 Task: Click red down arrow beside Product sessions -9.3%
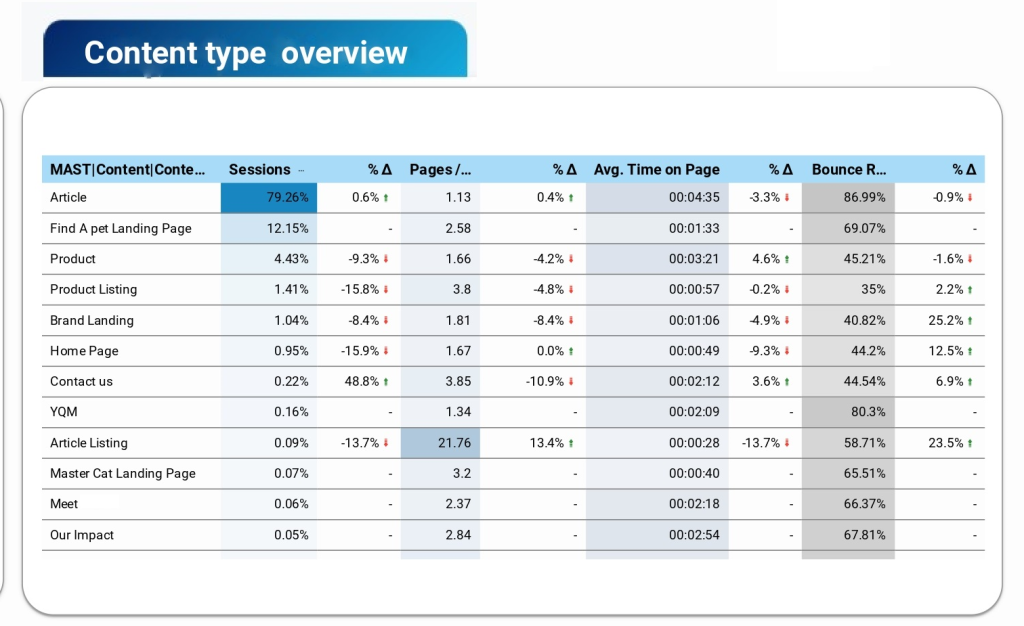386,259
